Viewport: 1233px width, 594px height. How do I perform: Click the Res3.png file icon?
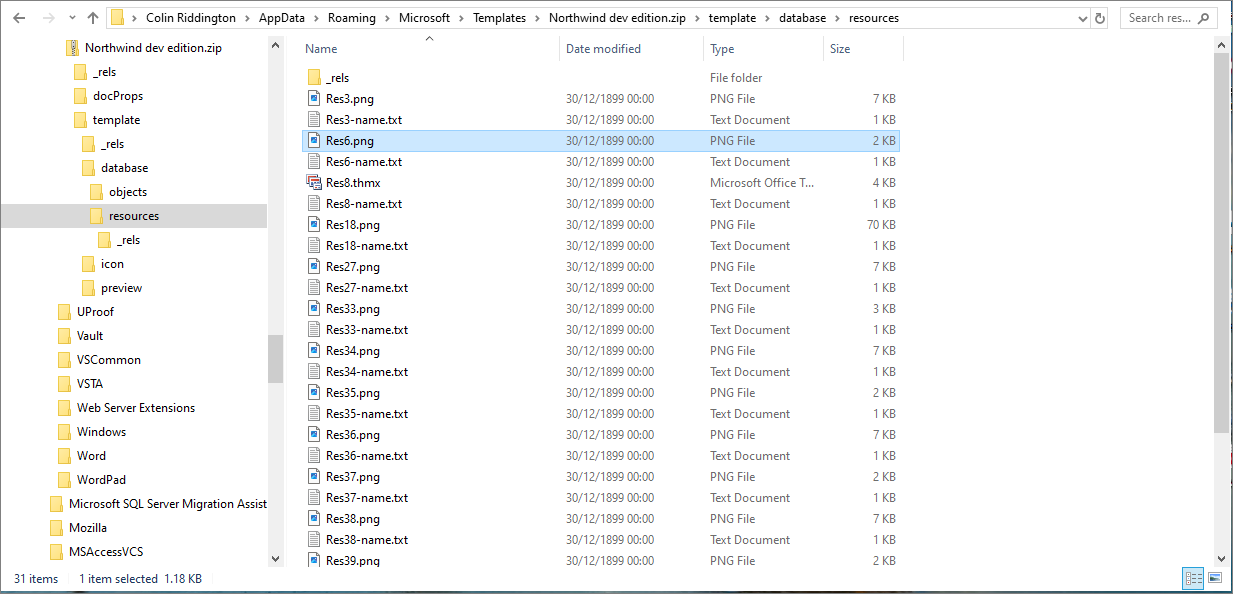click(314, 99)
